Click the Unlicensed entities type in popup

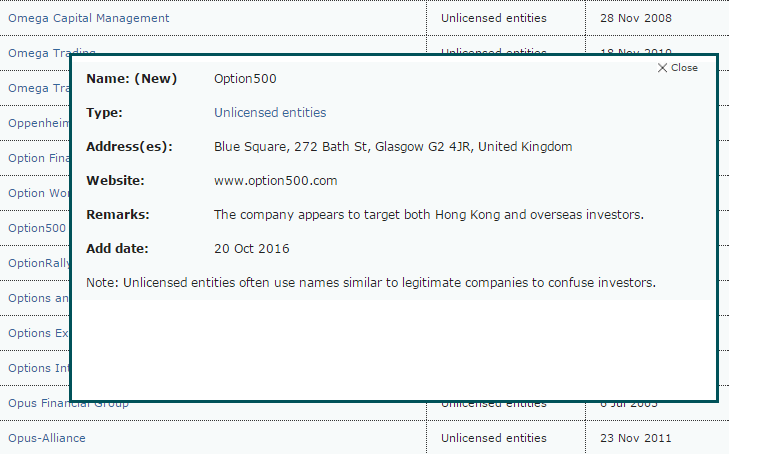[x=270, y=113]
